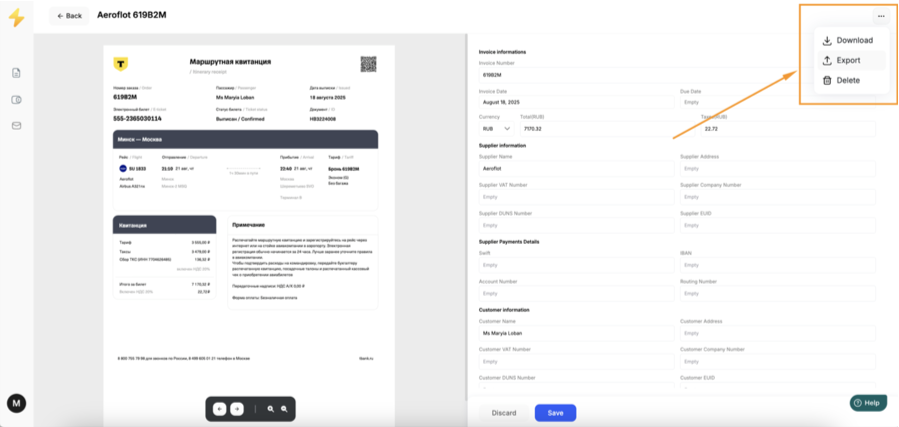Go Back to the previous screen
The height and width of the screenshot is (427, 899).
click(69, 16)
